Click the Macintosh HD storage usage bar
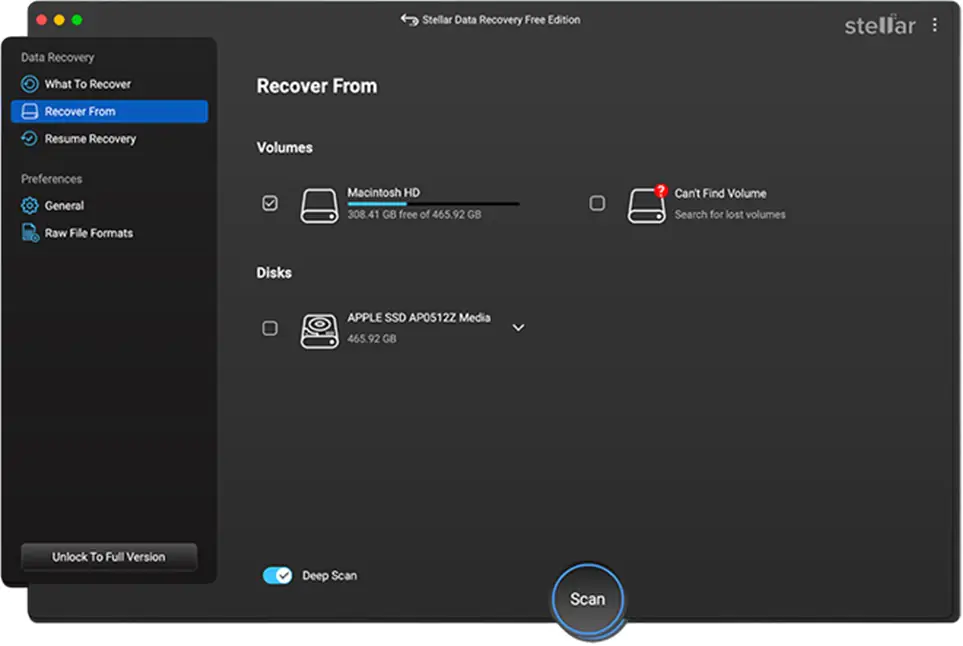The image size is (963, 646). pyautogui.click(x=434, y=203)
